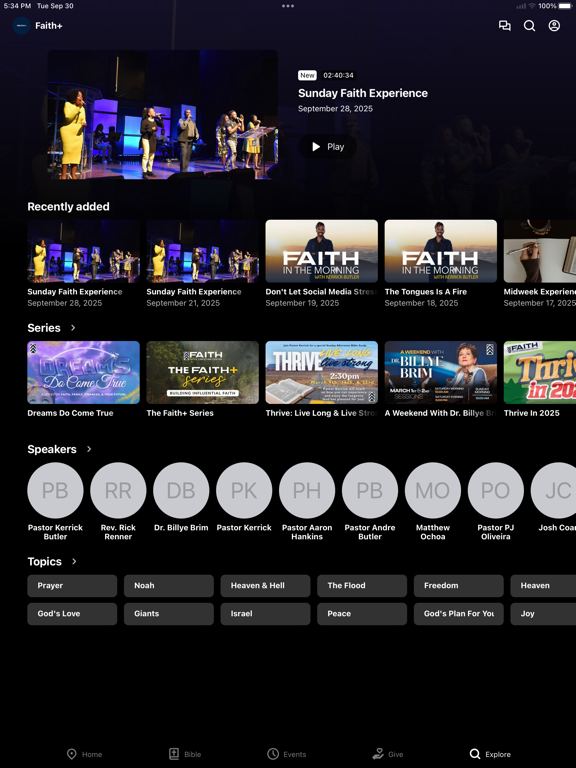The width and height of the screenshot is (576, 768).
Task: Choose the Prayer topic
Action: tap(72, 586)
